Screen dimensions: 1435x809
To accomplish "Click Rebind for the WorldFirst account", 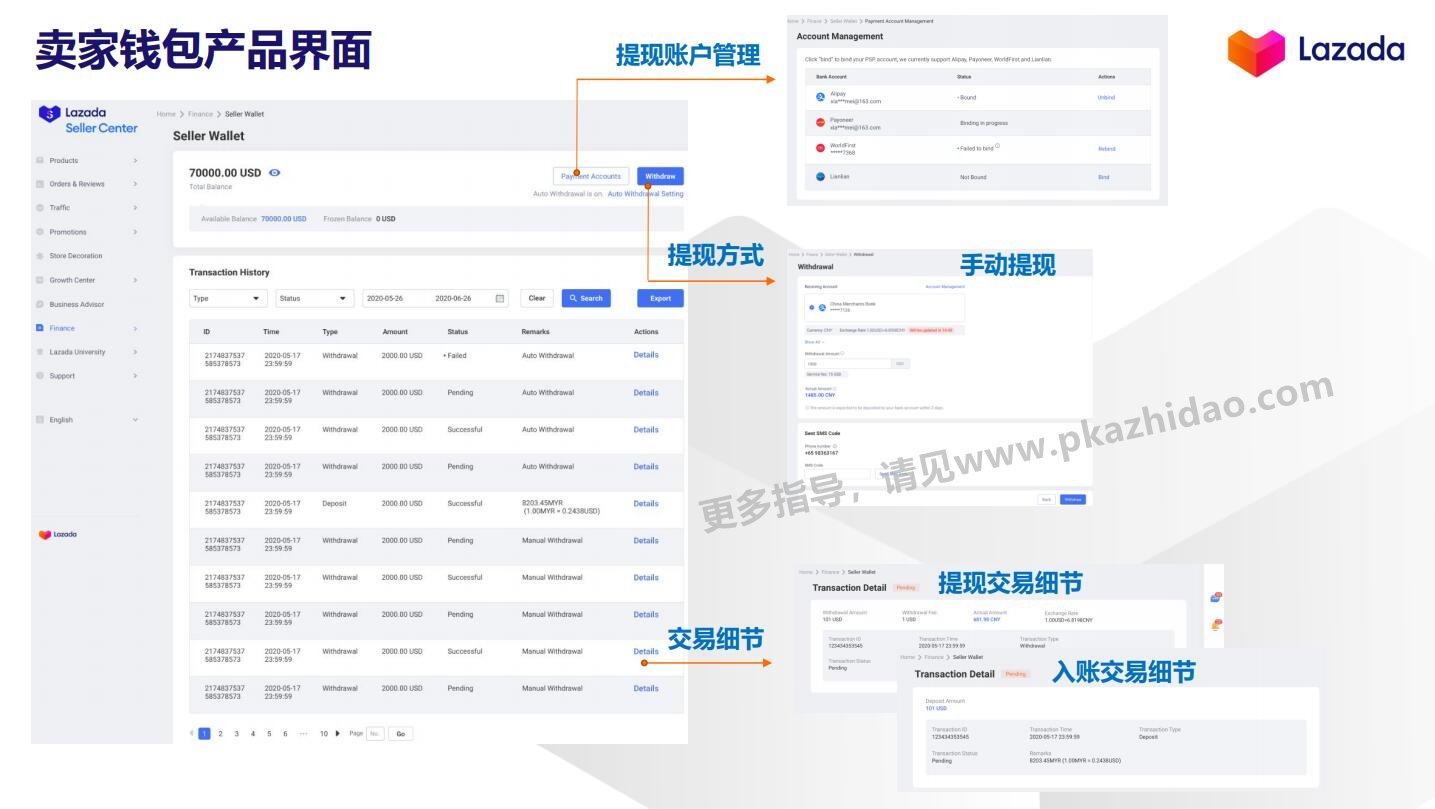I will tap(1106, 149).
